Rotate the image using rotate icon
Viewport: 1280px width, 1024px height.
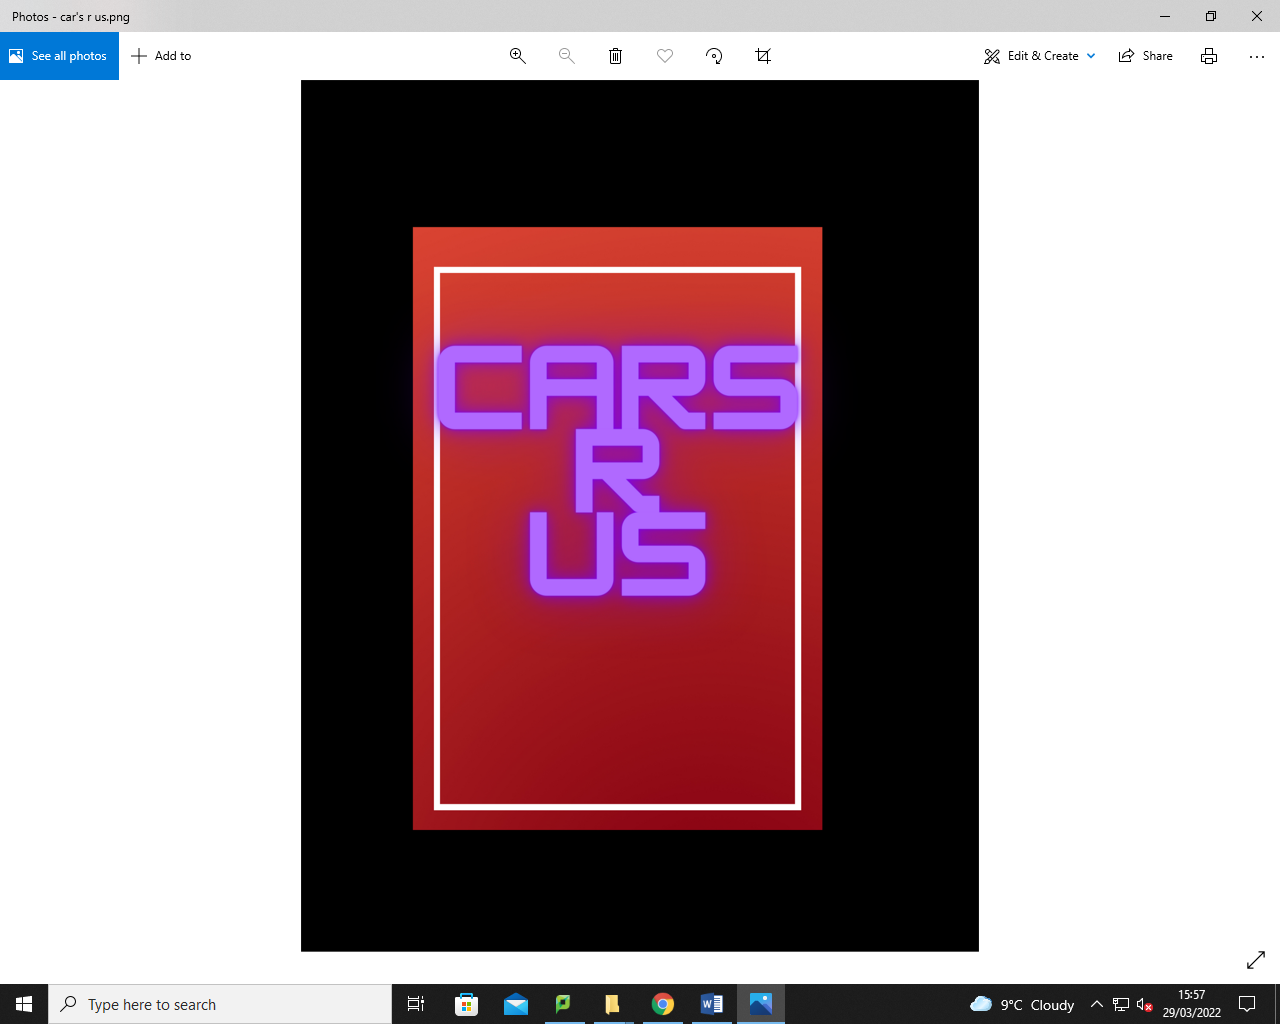(x=714, y=56)
